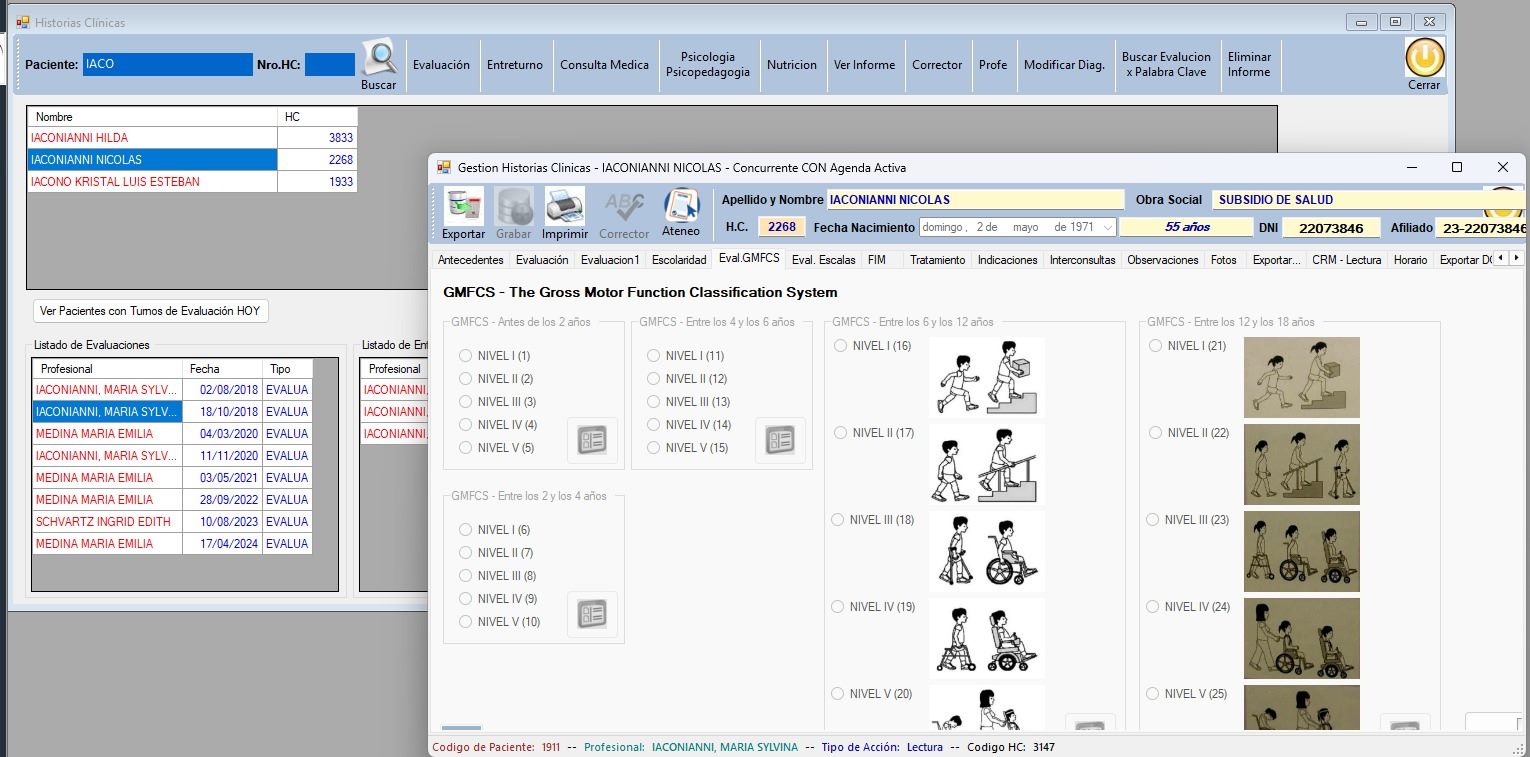Click the Entreturno toolbar button

[x=515, y=65]
